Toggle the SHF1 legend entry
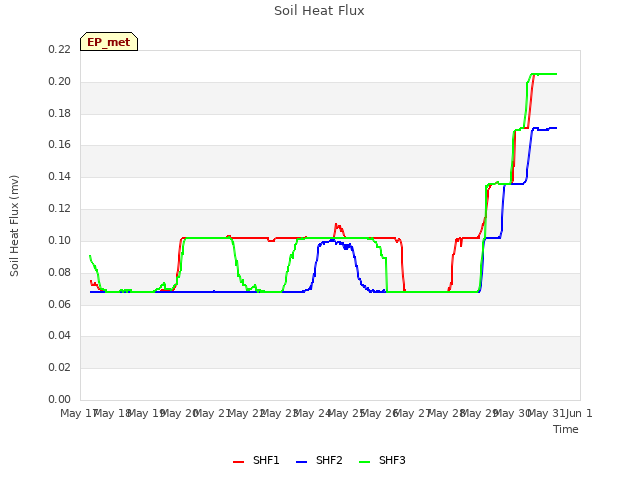The width and height of the screenshot is (640, 480). (256, 460)
